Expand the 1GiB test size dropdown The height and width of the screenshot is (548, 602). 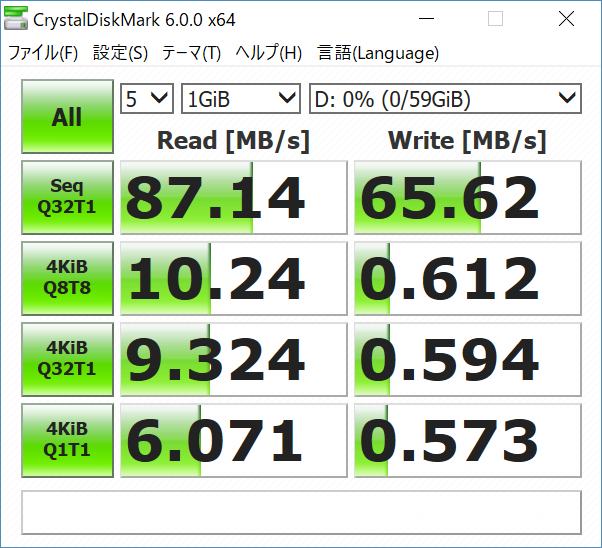click(x=241, y=98)
